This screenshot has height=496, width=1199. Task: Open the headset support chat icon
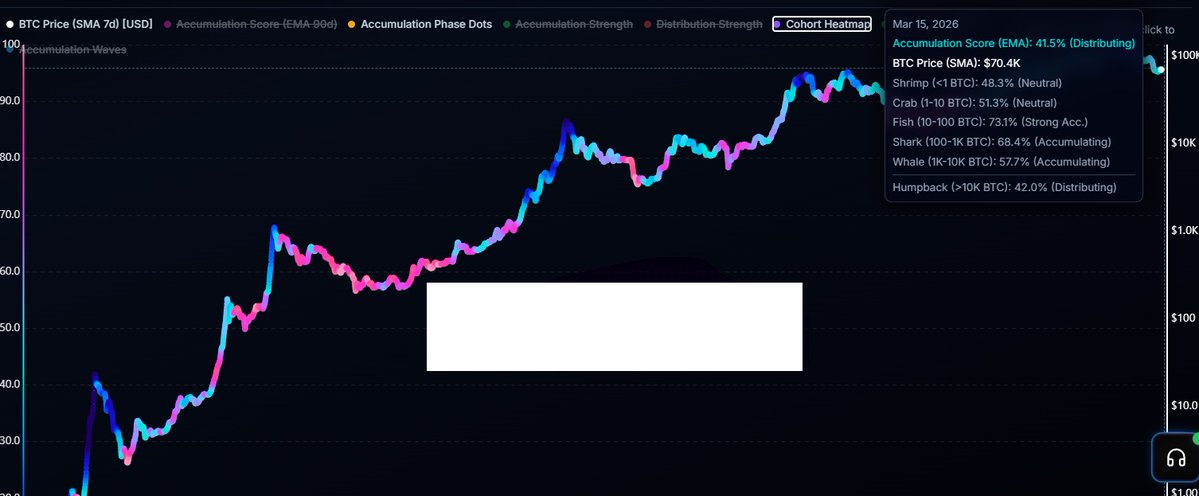coord(1175,458)
